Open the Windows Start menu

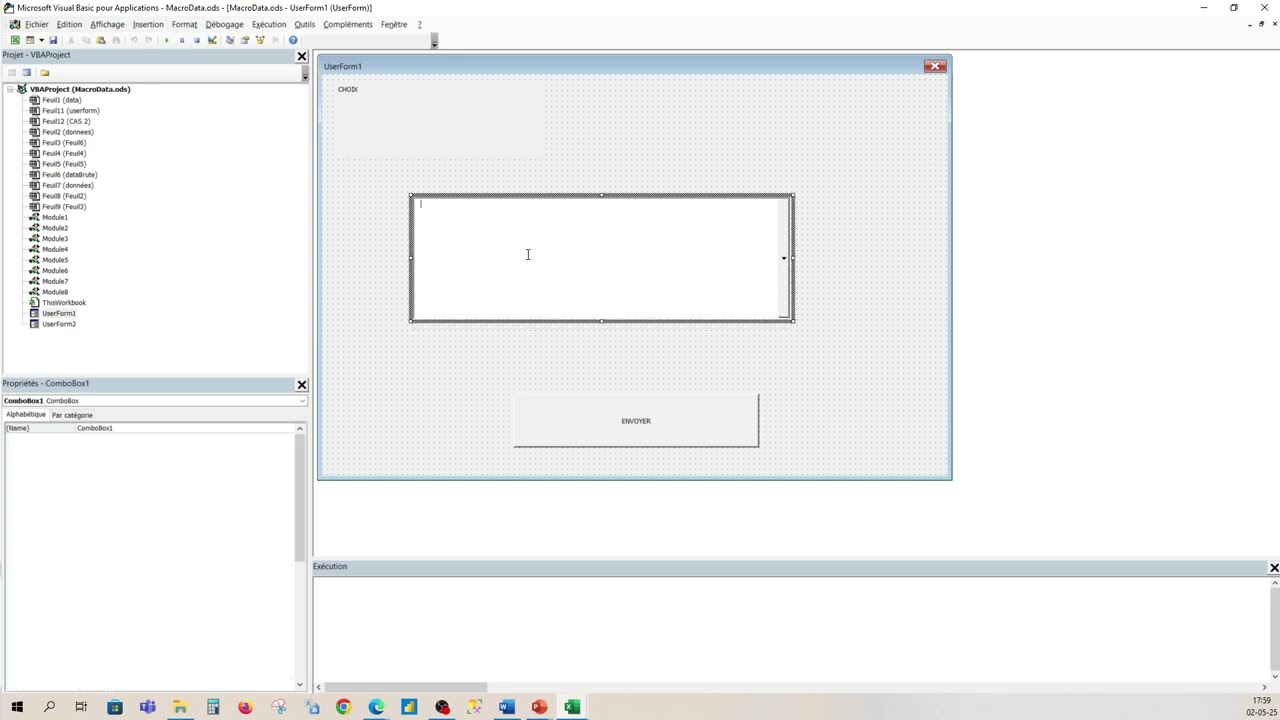16,707
